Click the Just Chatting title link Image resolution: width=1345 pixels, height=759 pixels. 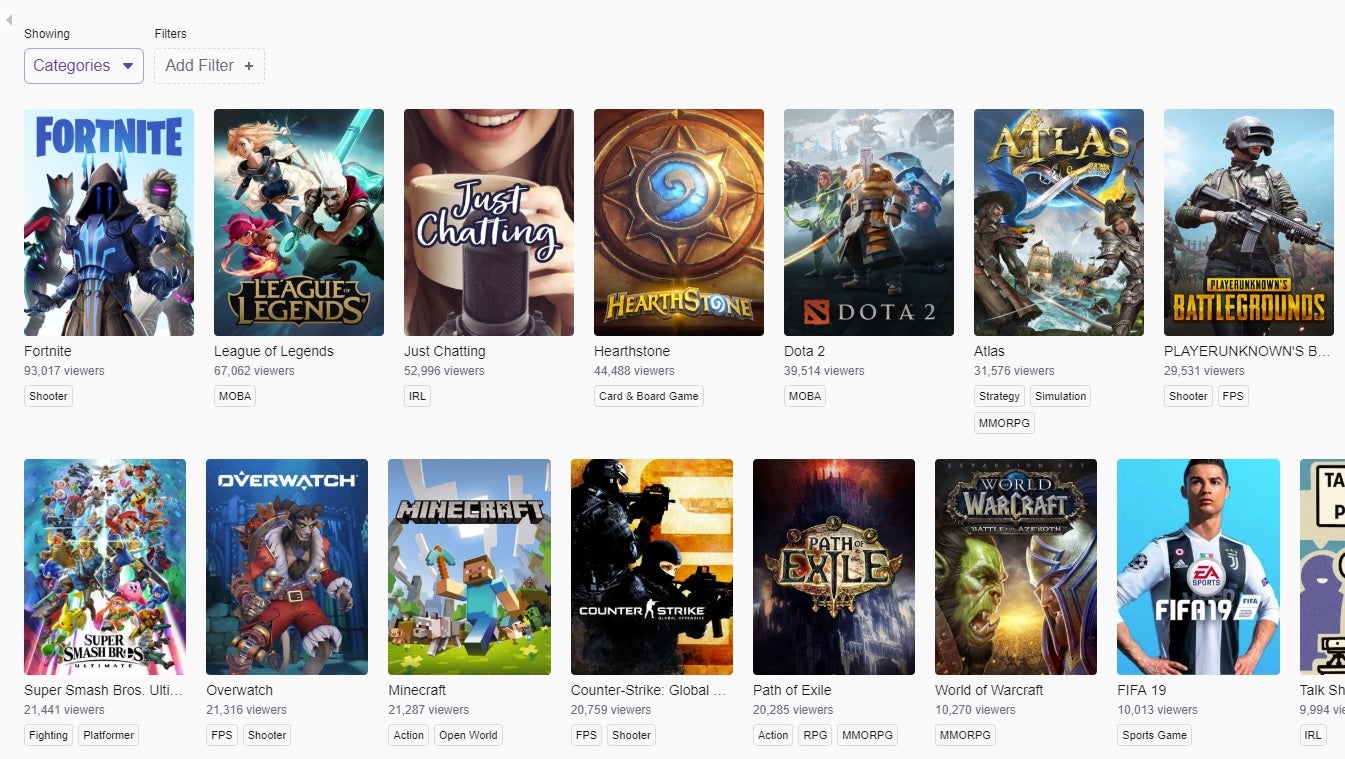point(445,351)
